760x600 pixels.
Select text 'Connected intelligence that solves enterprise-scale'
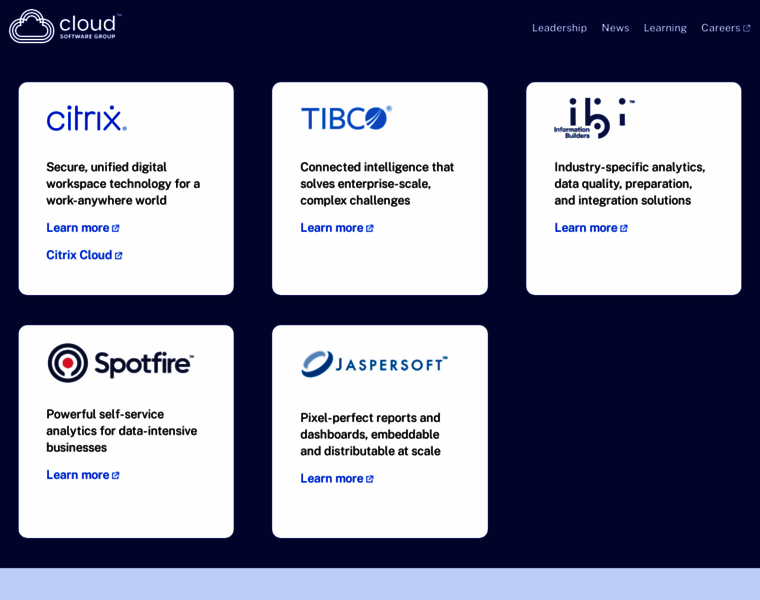[377, 175]
